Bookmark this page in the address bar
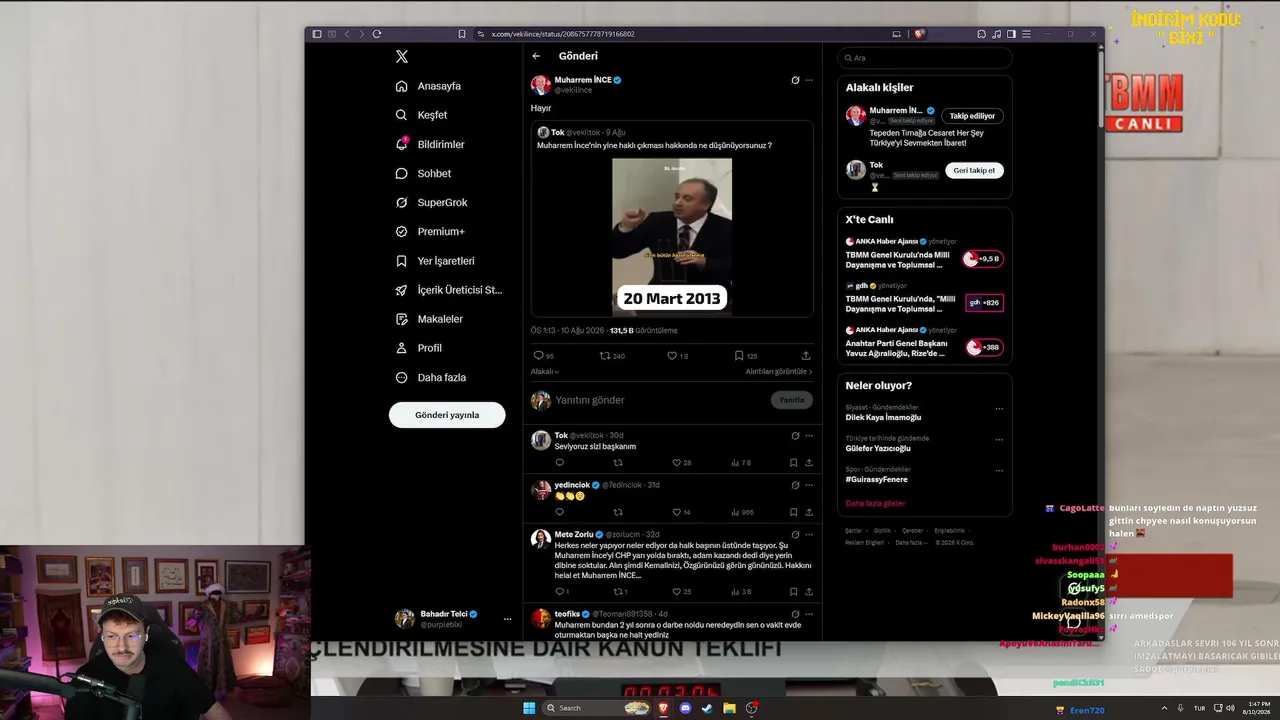The image size is (1280, 720). point(461,34)
